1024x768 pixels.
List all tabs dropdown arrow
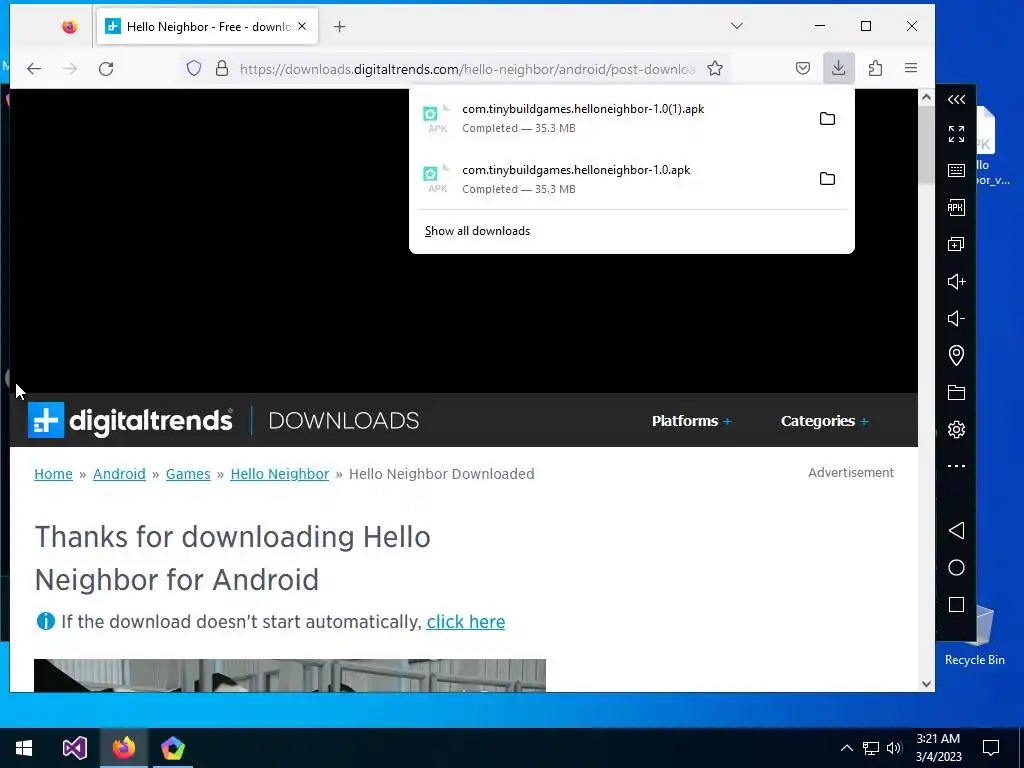[737, 26]
